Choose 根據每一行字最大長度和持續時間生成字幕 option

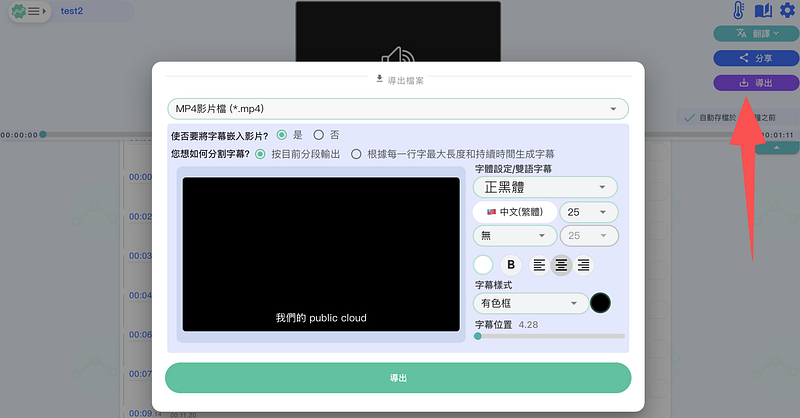pyautogui.click(x=356, y=154)
